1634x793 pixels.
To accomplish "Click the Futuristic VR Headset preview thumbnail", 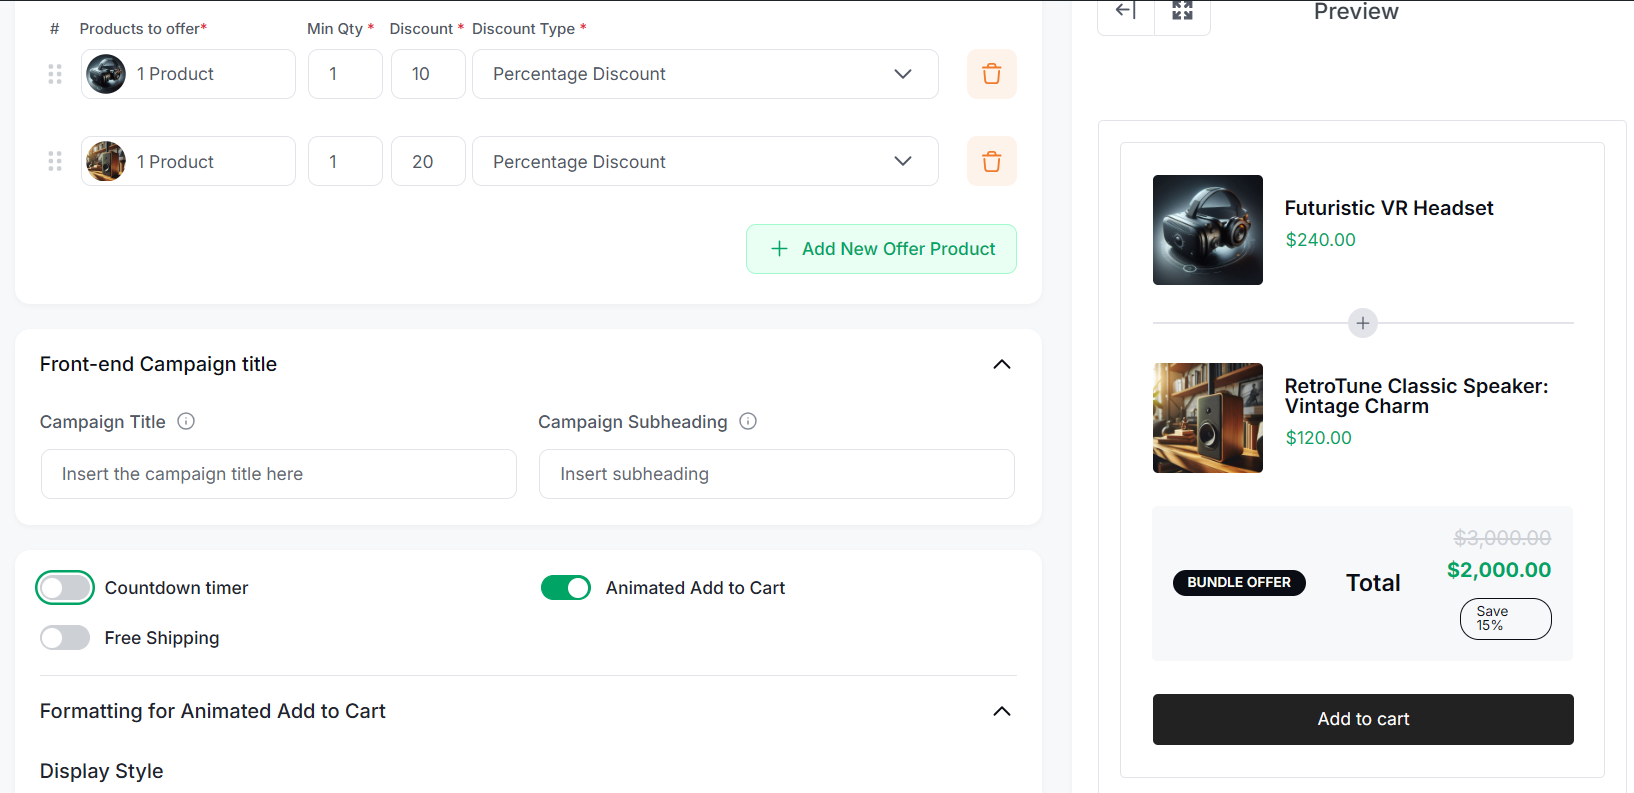I will (x=1207, y=230).
